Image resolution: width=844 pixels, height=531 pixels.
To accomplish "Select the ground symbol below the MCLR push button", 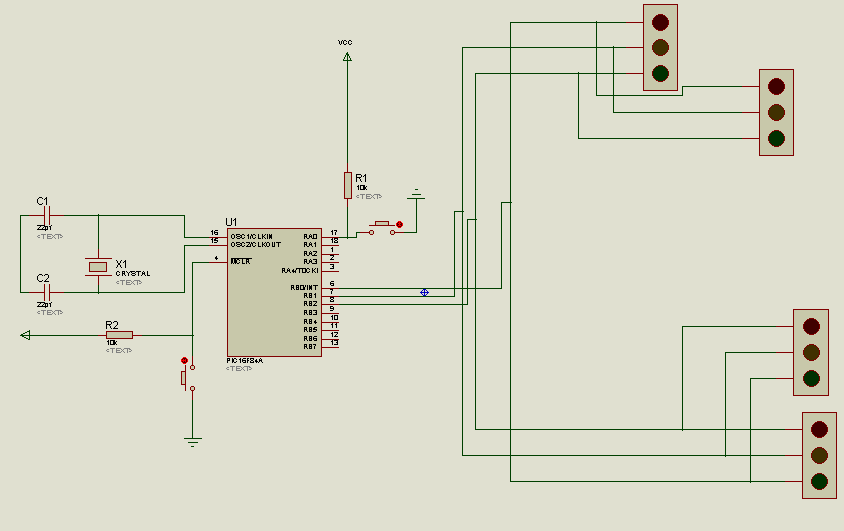I will [x=193, y=442].
